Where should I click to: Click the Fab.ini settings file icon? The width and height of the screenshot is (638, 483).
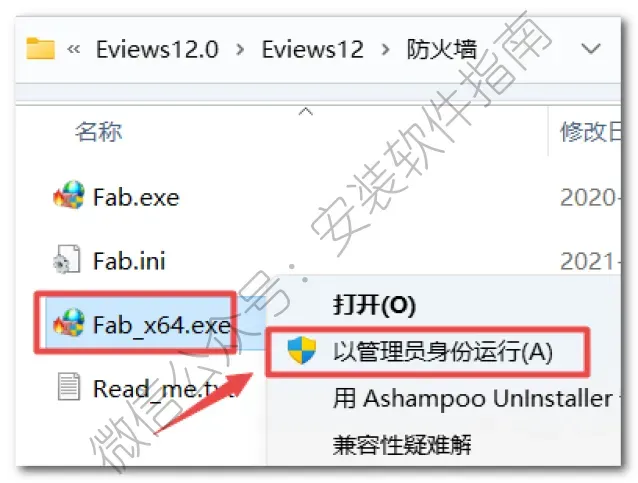coord(66,259)
